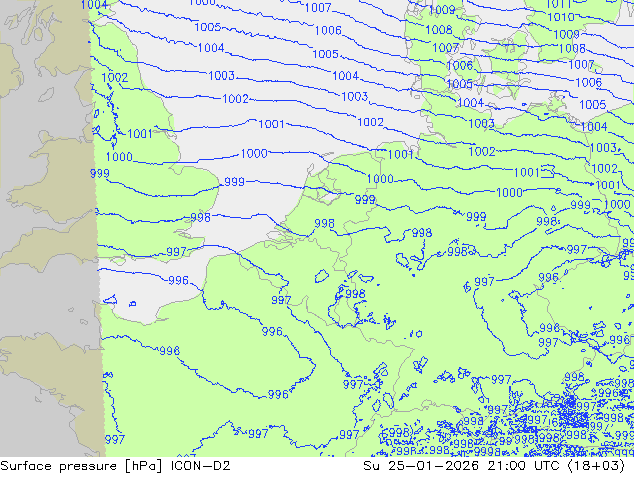Click the 'Su 25-01-2026' date text
The width and height of the screenshot is (634, 490).
click(x=421, y=466)
